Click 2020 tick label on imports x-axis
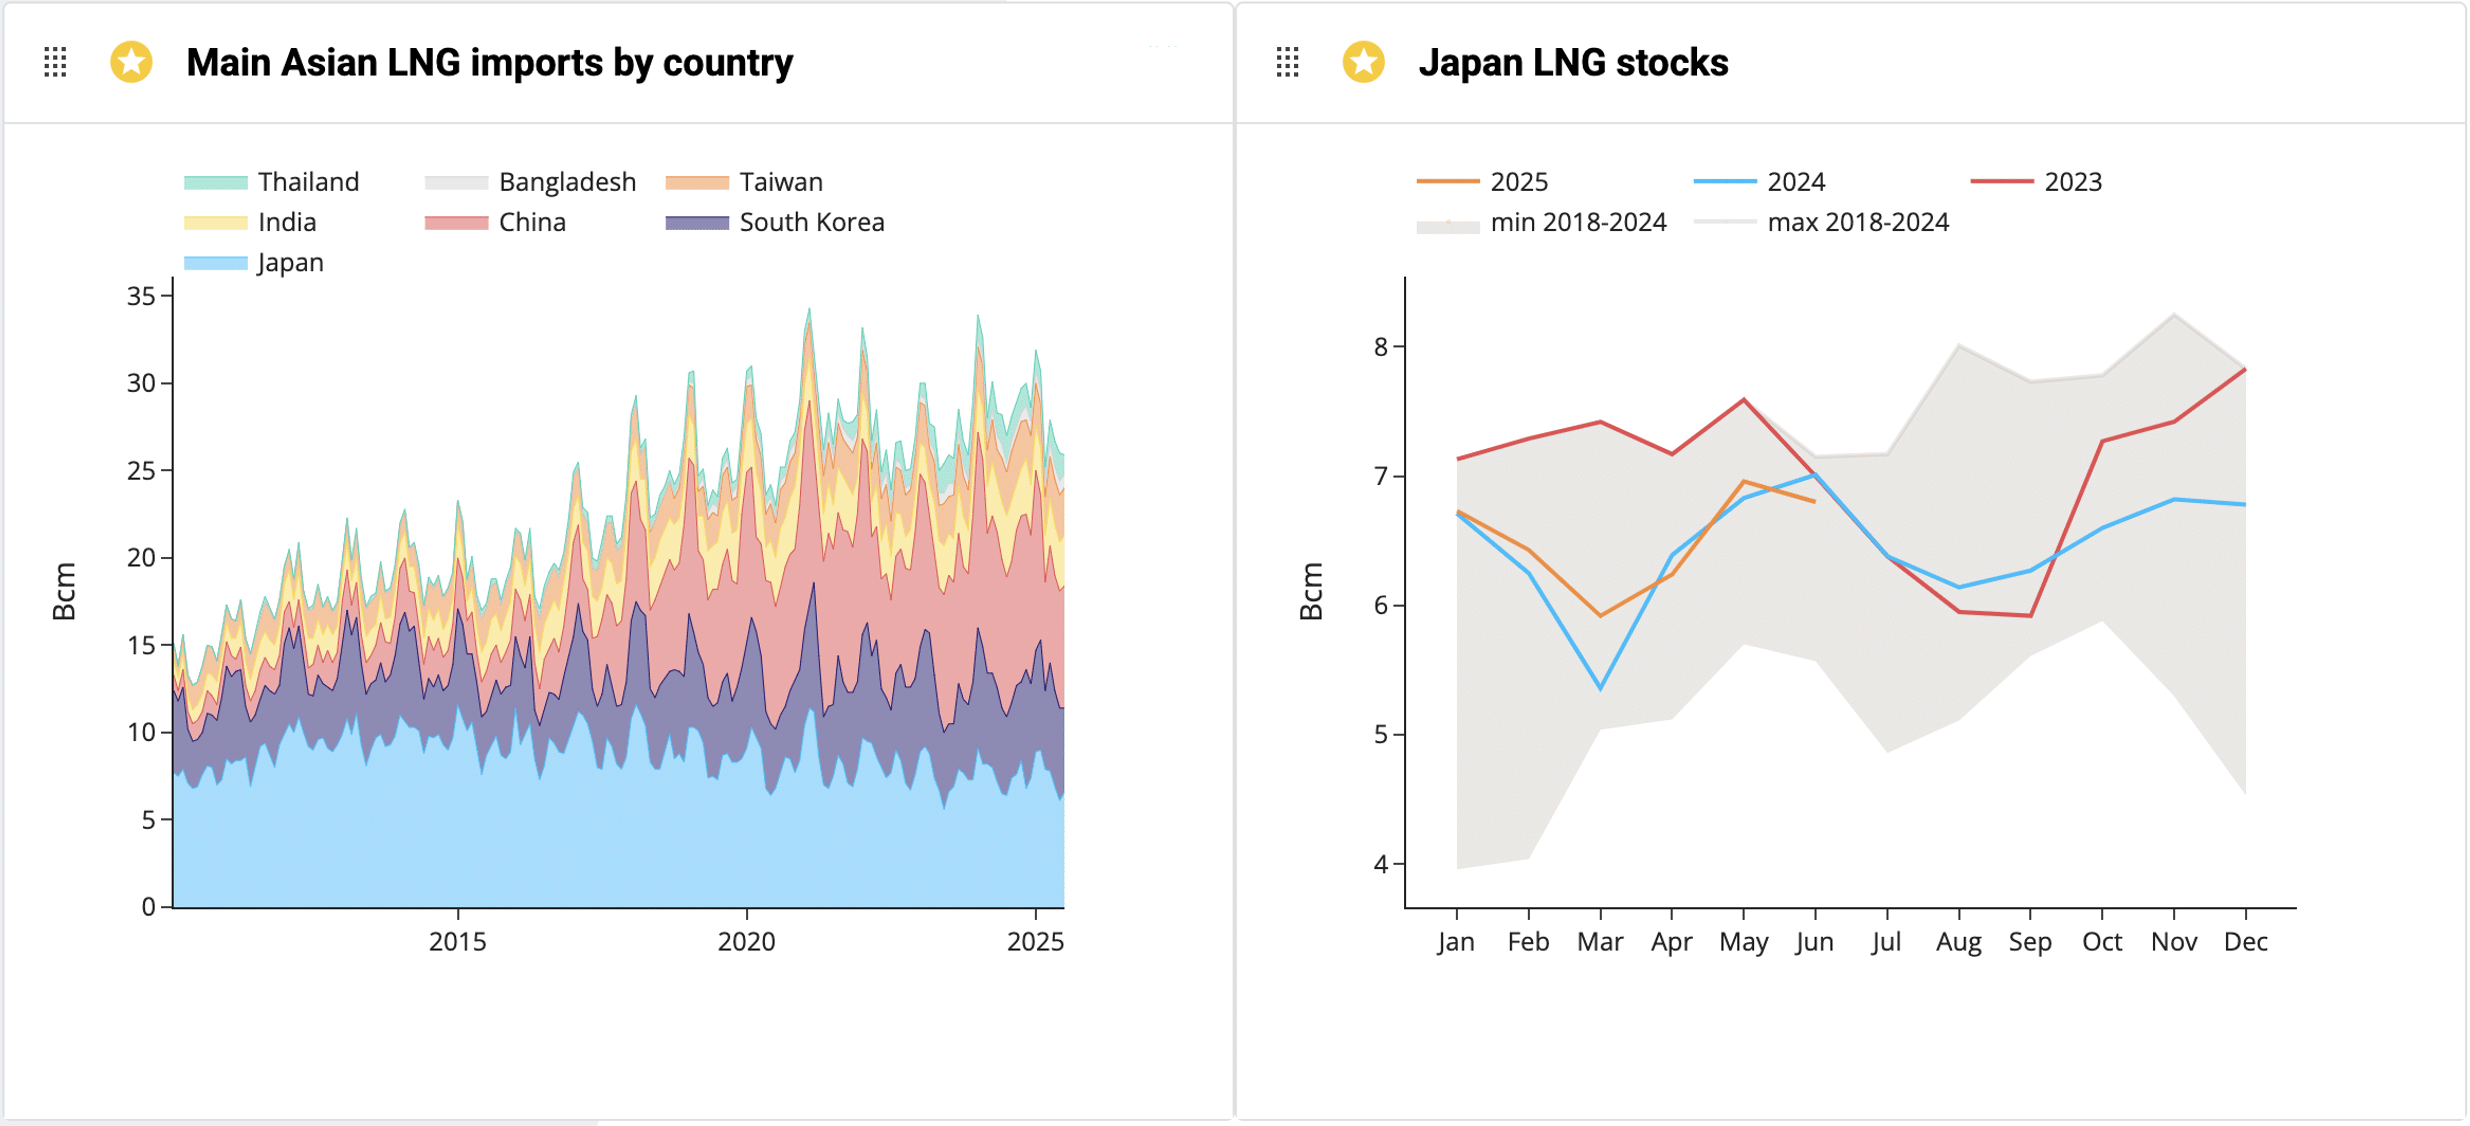The height and width of the screenshot is (1126, 2470). pyautogui.click(x=746, y=941)
